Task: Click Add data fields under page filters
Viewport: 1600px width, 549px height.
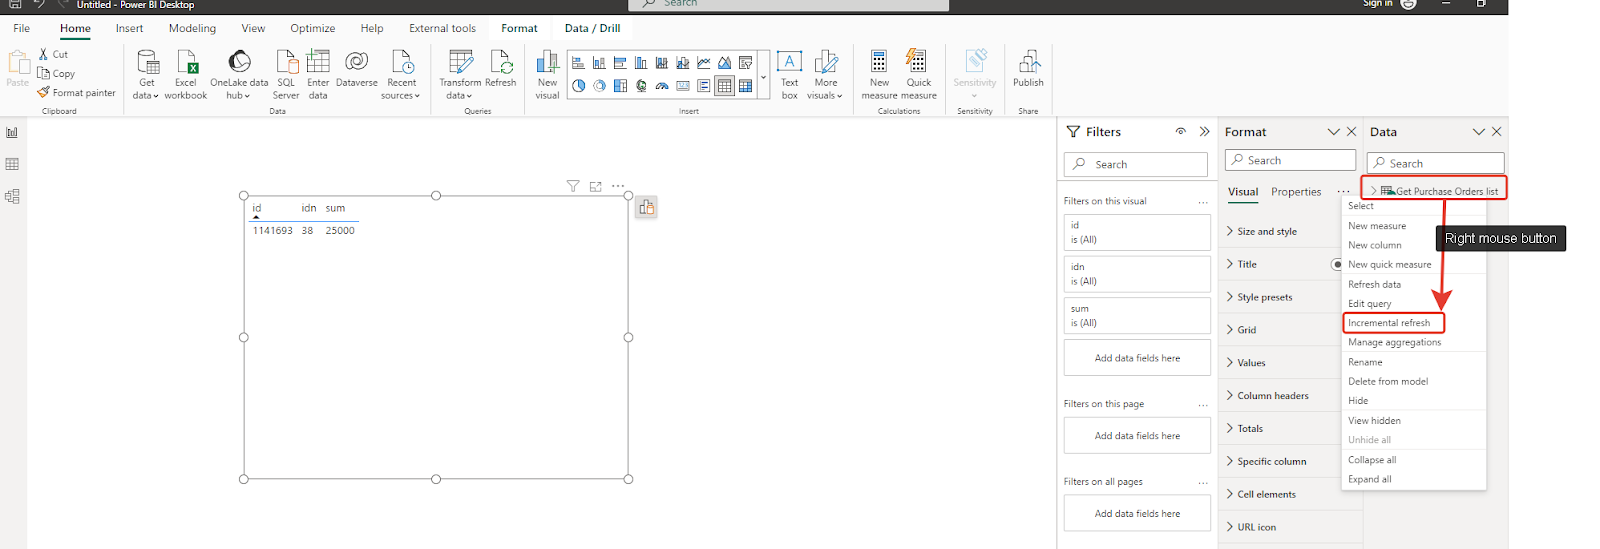Action: 1137,436
